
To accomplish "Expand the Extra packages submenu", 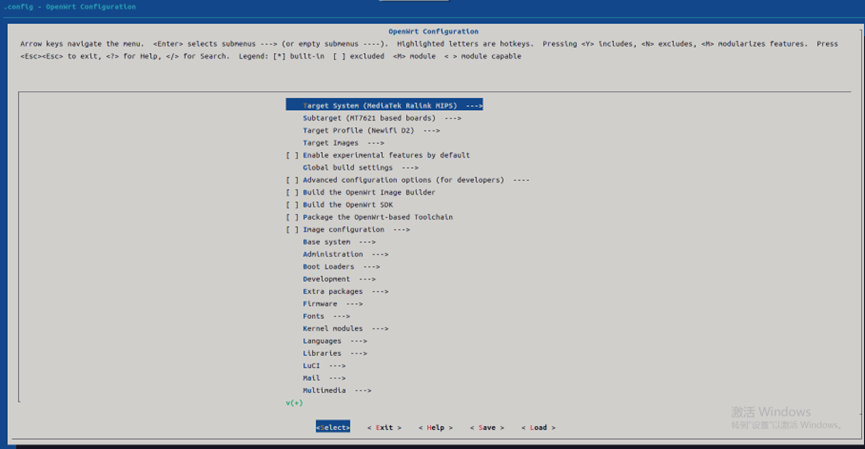I will tap(345, 291).
